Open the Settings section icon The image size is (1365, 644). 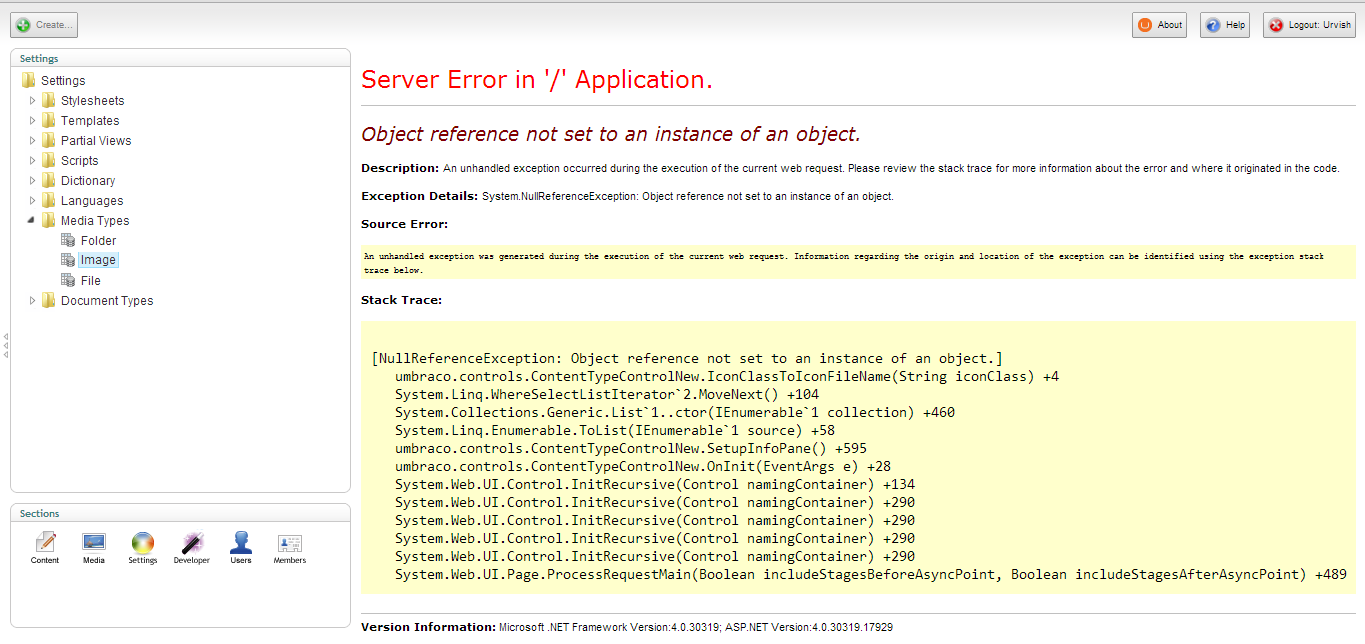pyautogui.click(x=143, y=545)
